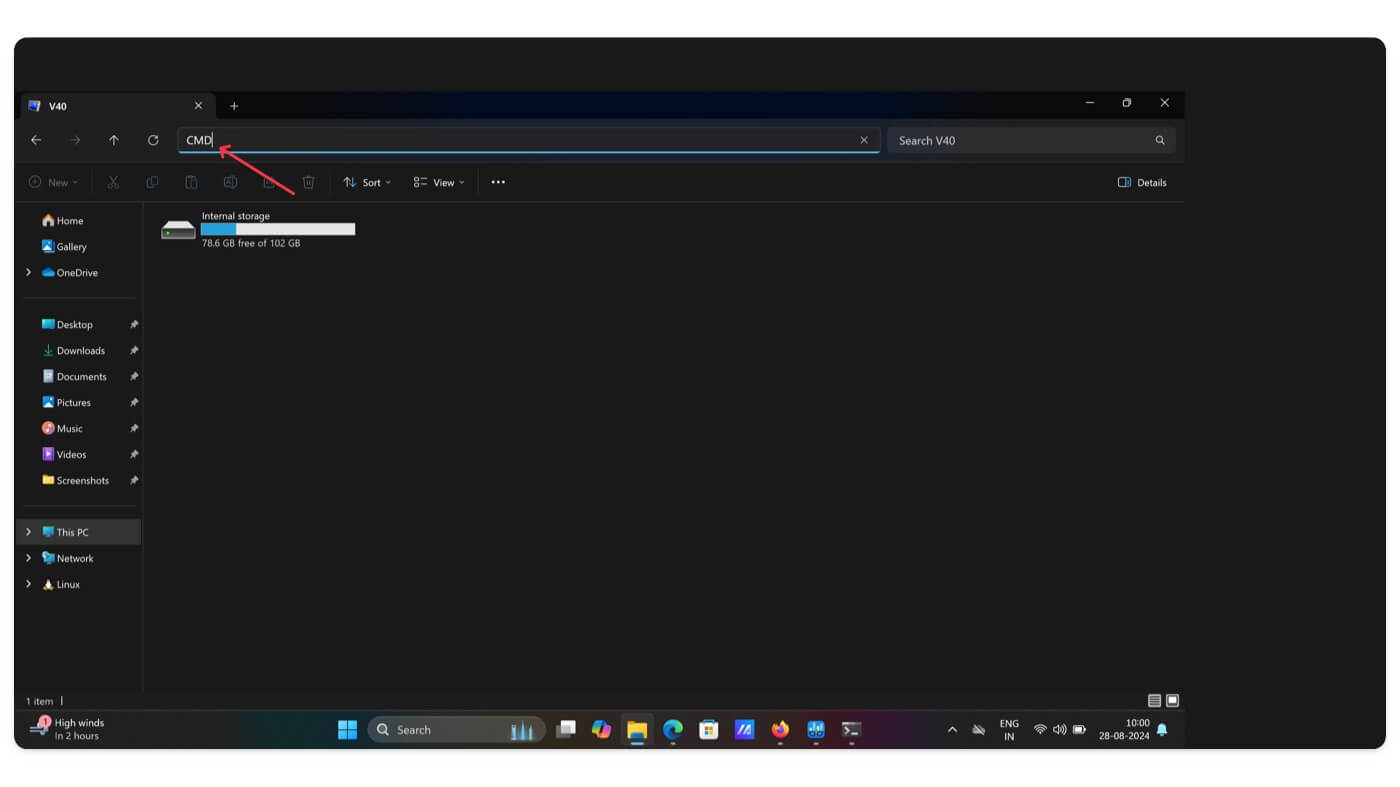Open OneDrive in the sidebar
This screenshot has width=1400, height=787.
tap(70, 273)
